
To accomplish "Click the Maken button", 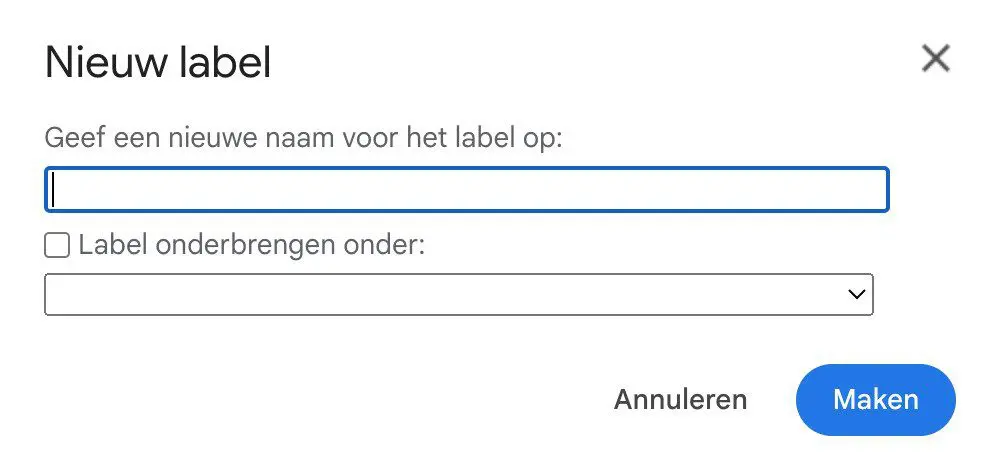I will click(x=875, y=400).
